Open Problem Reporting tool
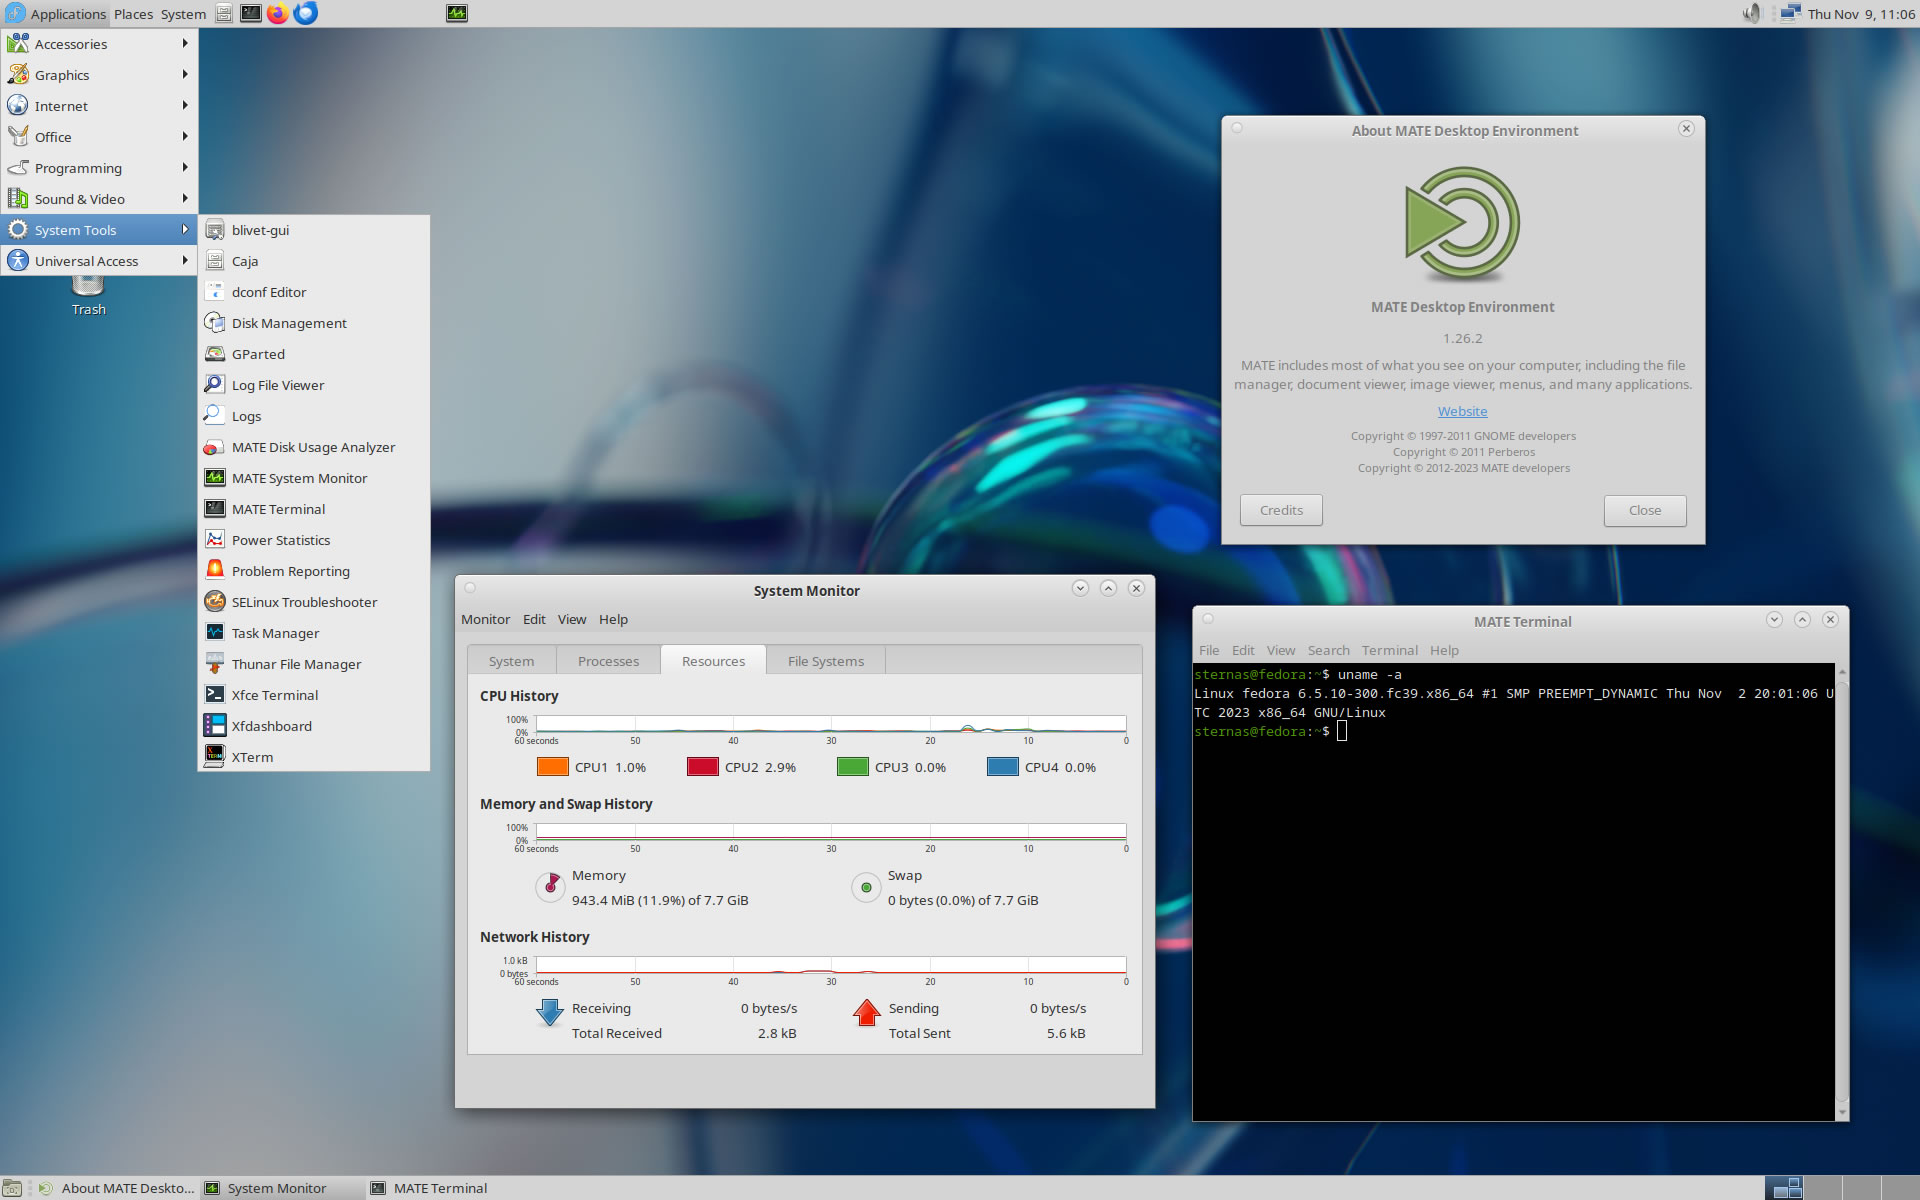Viewport: 1920px width, 1200px height. click(314, 571)
